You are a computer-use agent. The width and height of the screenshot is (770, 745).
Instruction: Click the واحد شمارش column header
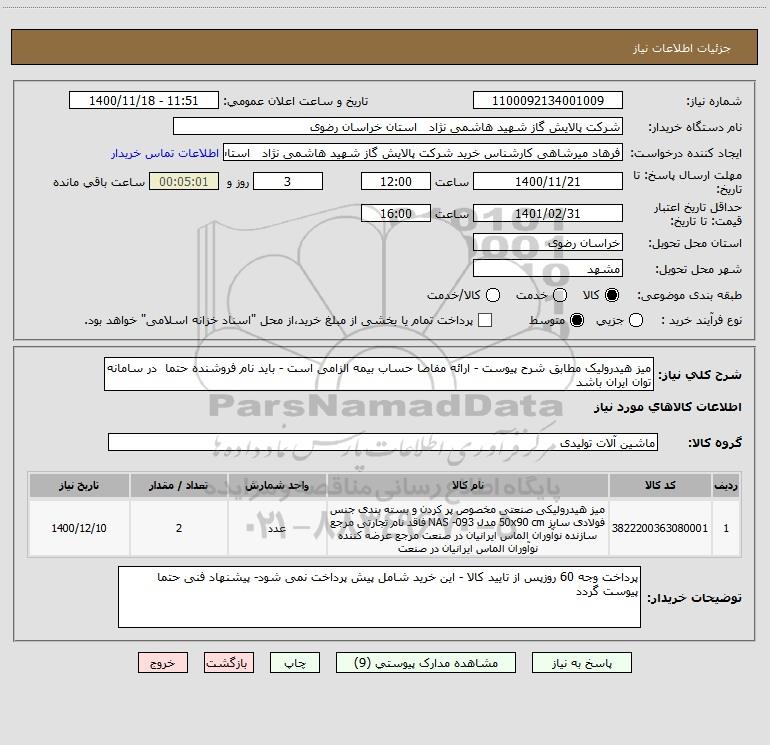tap(277, 485)
